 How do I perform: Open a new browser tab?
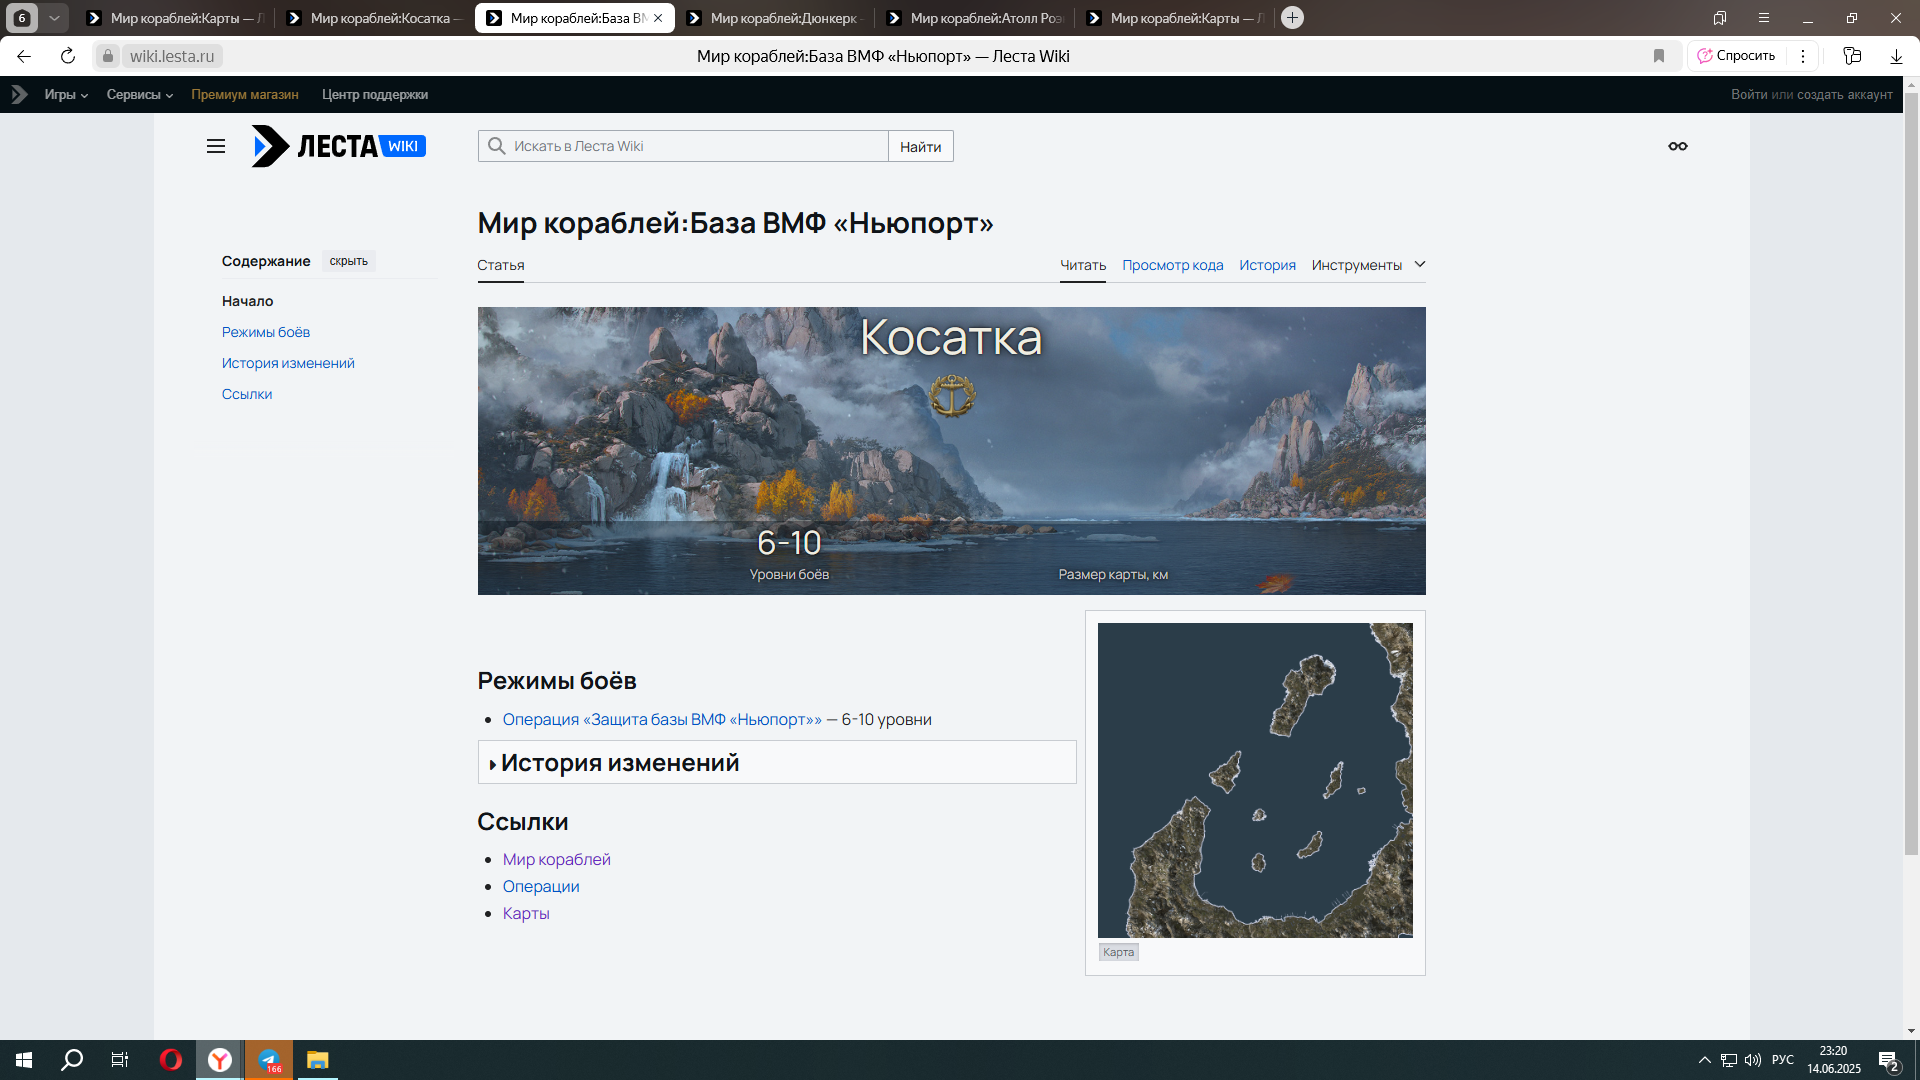click(x=1292, y=18)
